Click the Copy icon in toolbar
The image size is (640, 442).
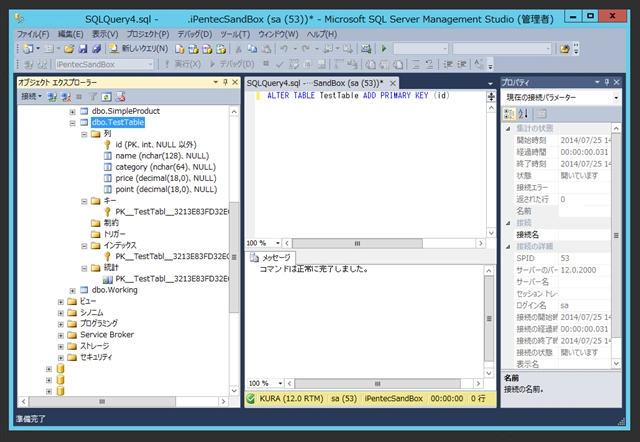[252, 49]
